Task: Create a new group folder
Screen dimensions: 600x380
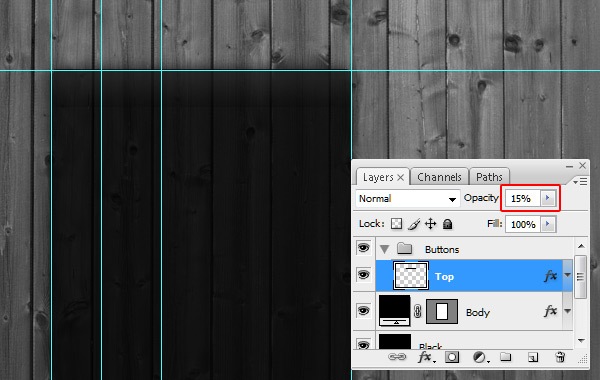Action: click(x=505, y=357)
